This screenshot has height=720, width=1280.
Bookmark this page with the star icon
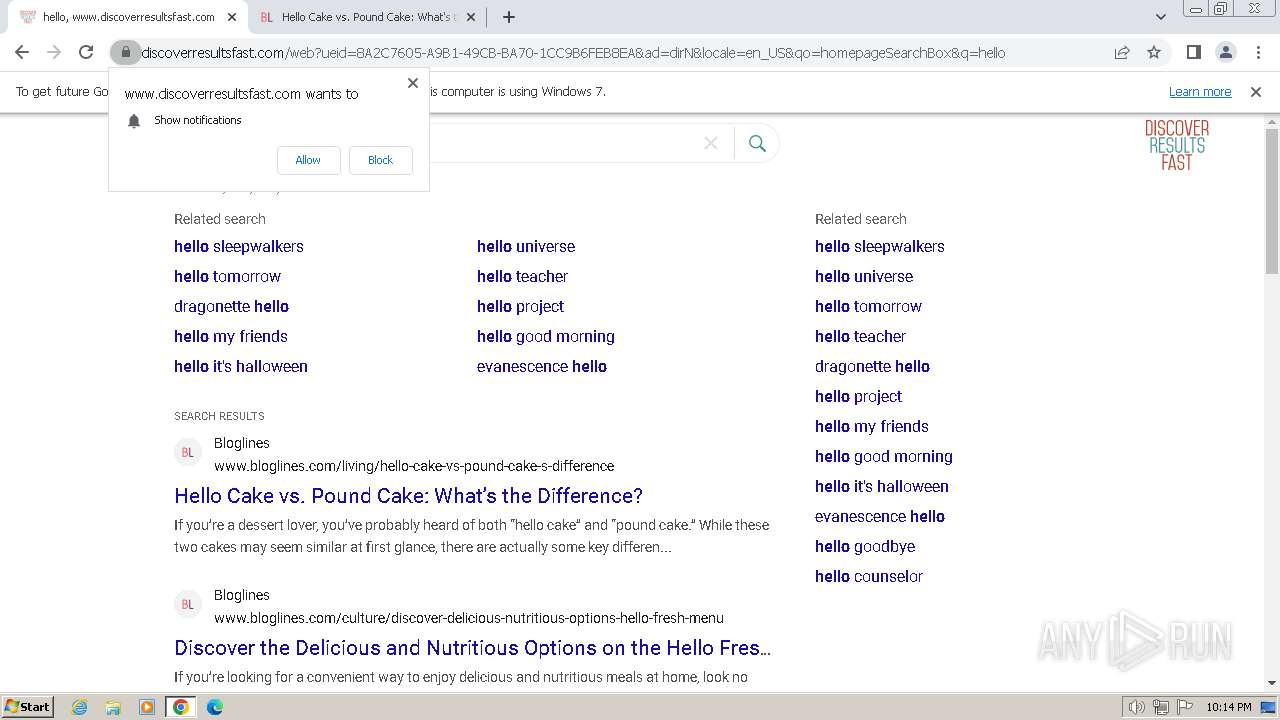1154,52
